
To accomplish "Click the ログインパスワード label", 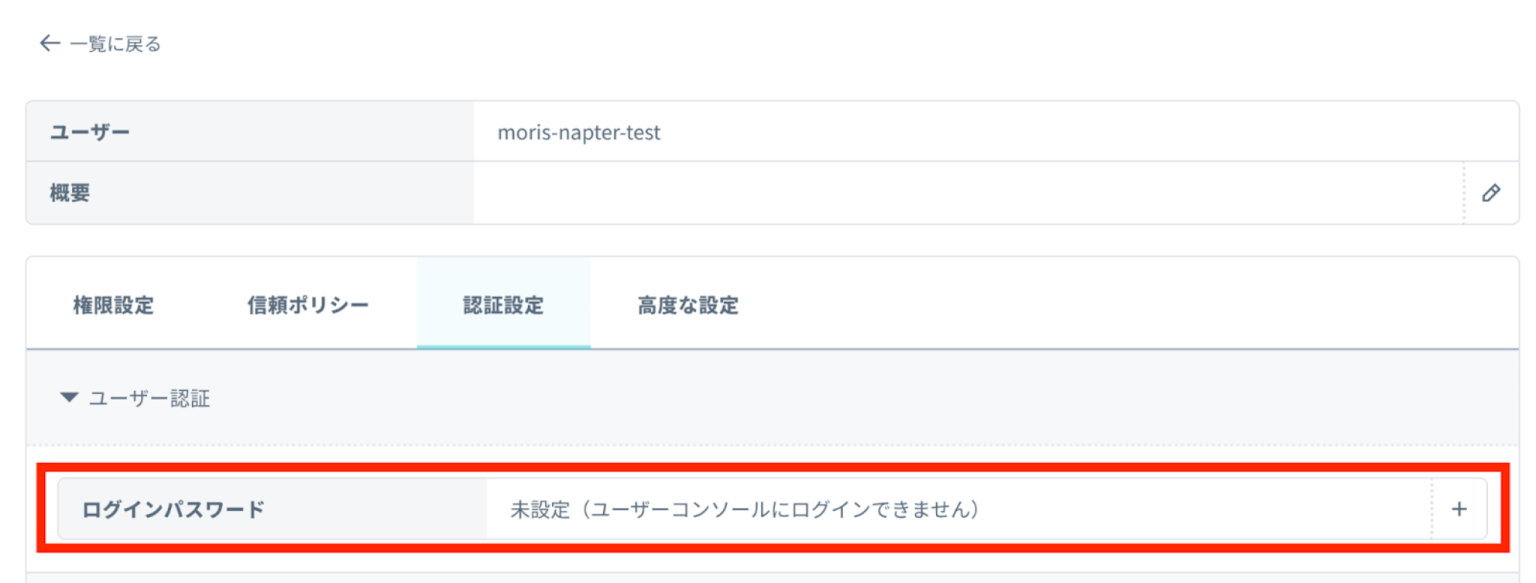I will (x=173, y=509).
